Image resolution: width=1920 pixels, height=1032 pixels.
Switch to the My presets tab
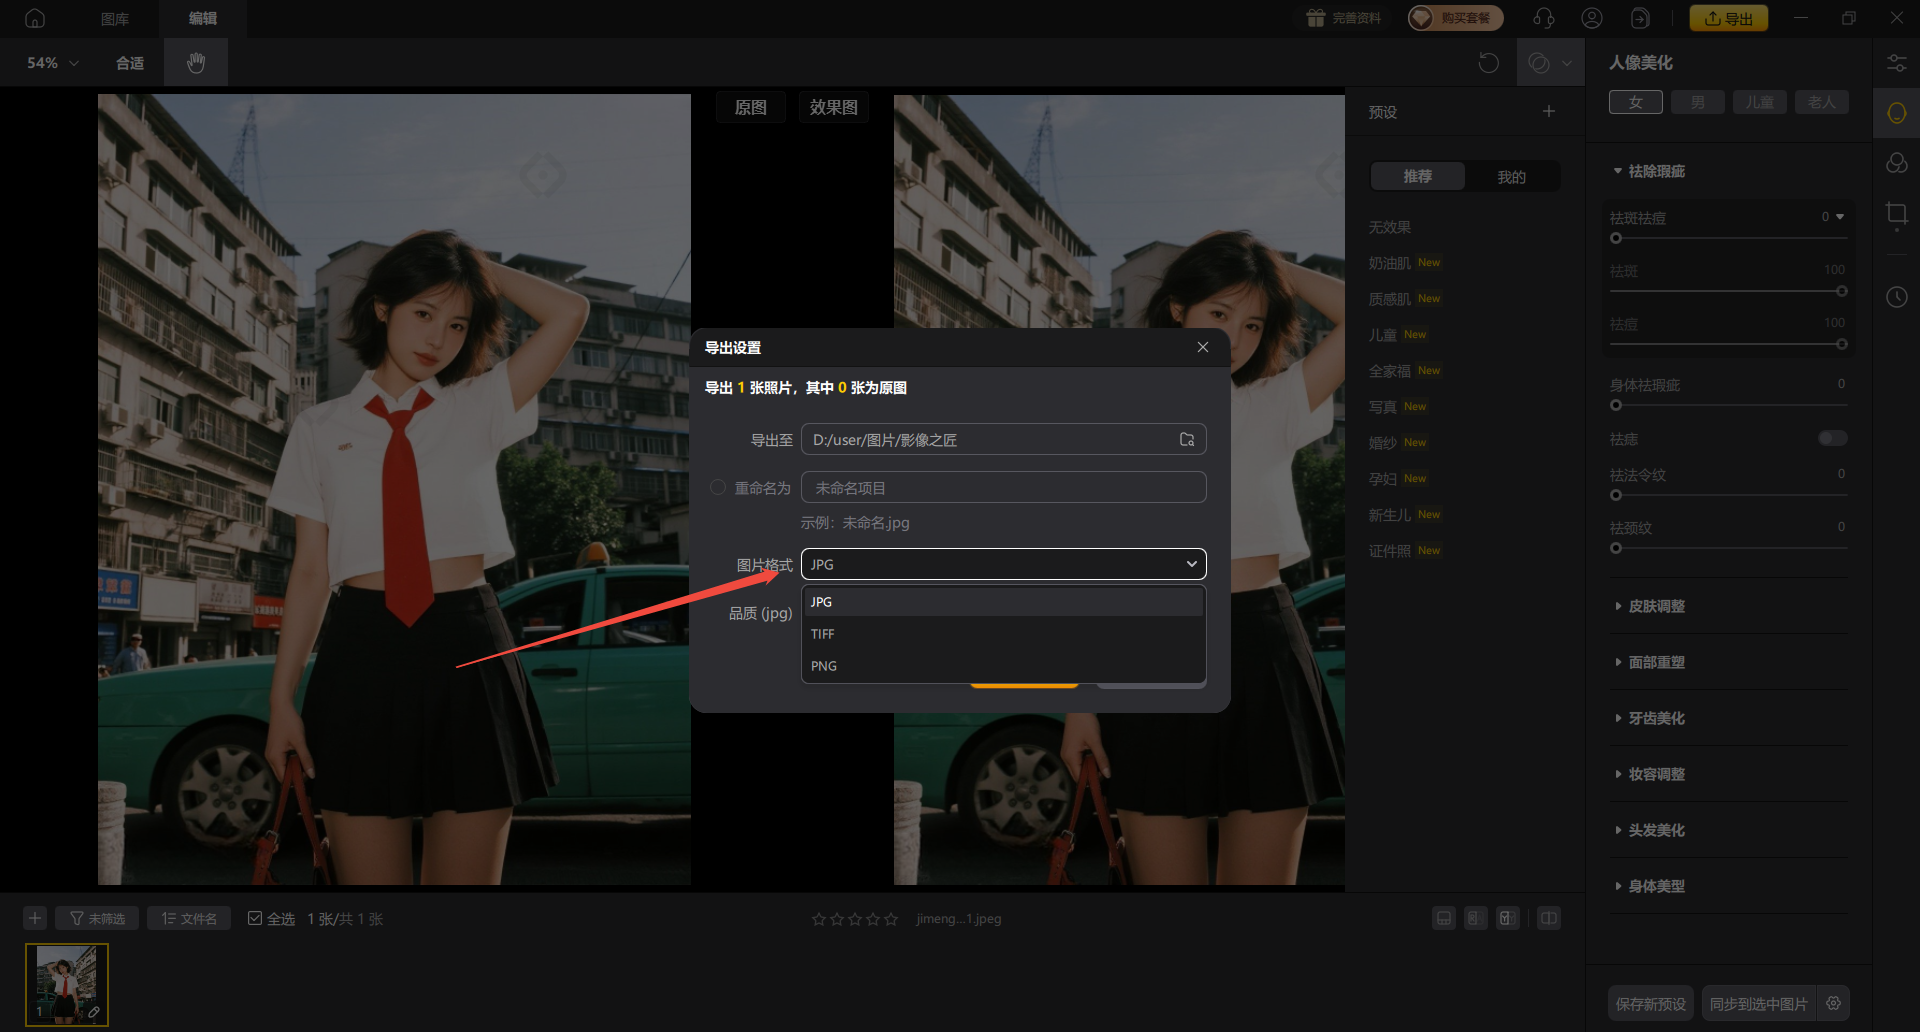pyautogui.click(x=1511, y=177)
